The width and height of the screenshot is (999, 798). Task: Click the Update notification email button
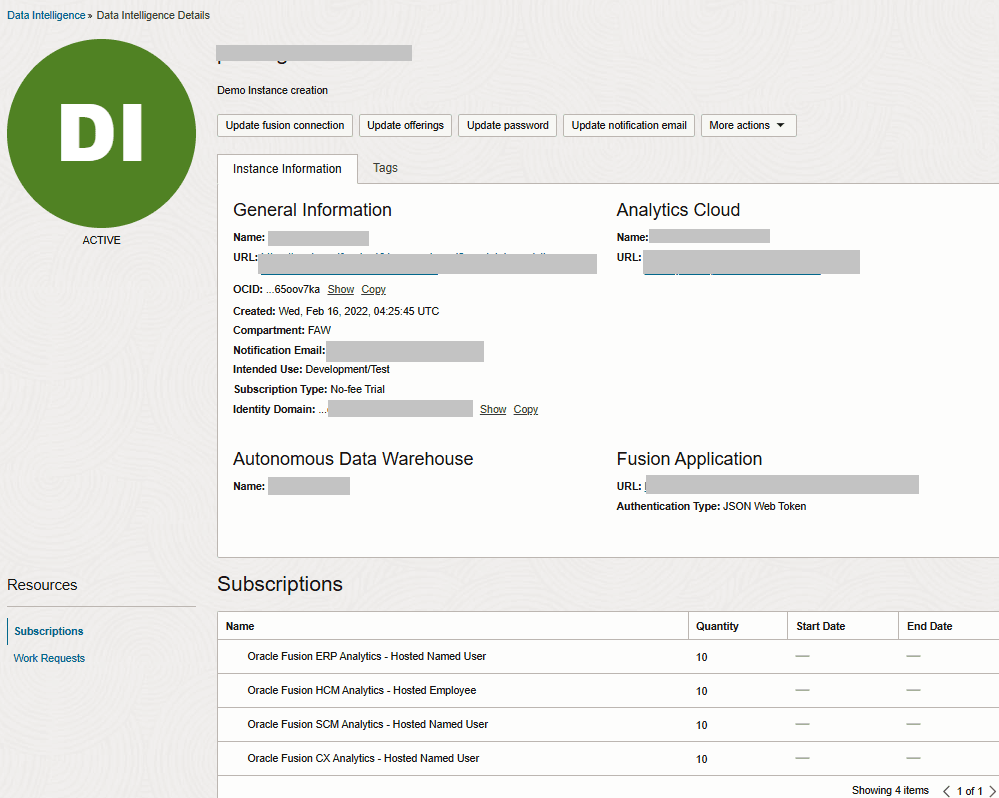[x=628, y=125]
